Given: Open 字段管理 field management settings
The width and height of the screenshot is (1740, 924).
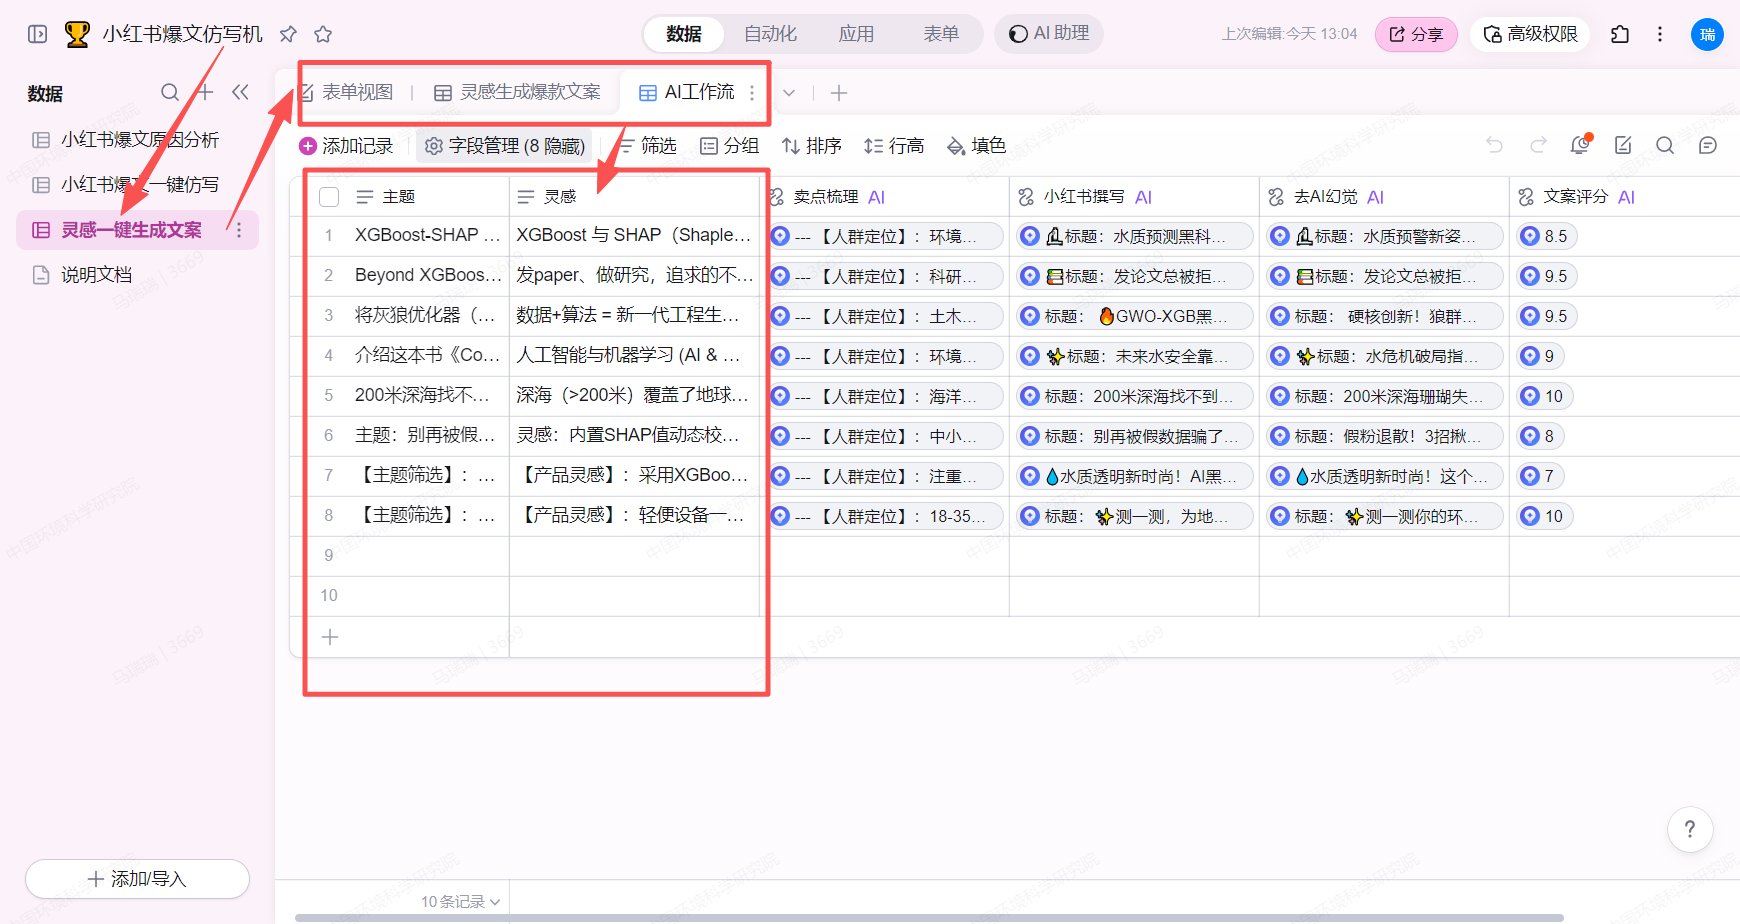Looking at the screenshot, I should click(504, 146).
